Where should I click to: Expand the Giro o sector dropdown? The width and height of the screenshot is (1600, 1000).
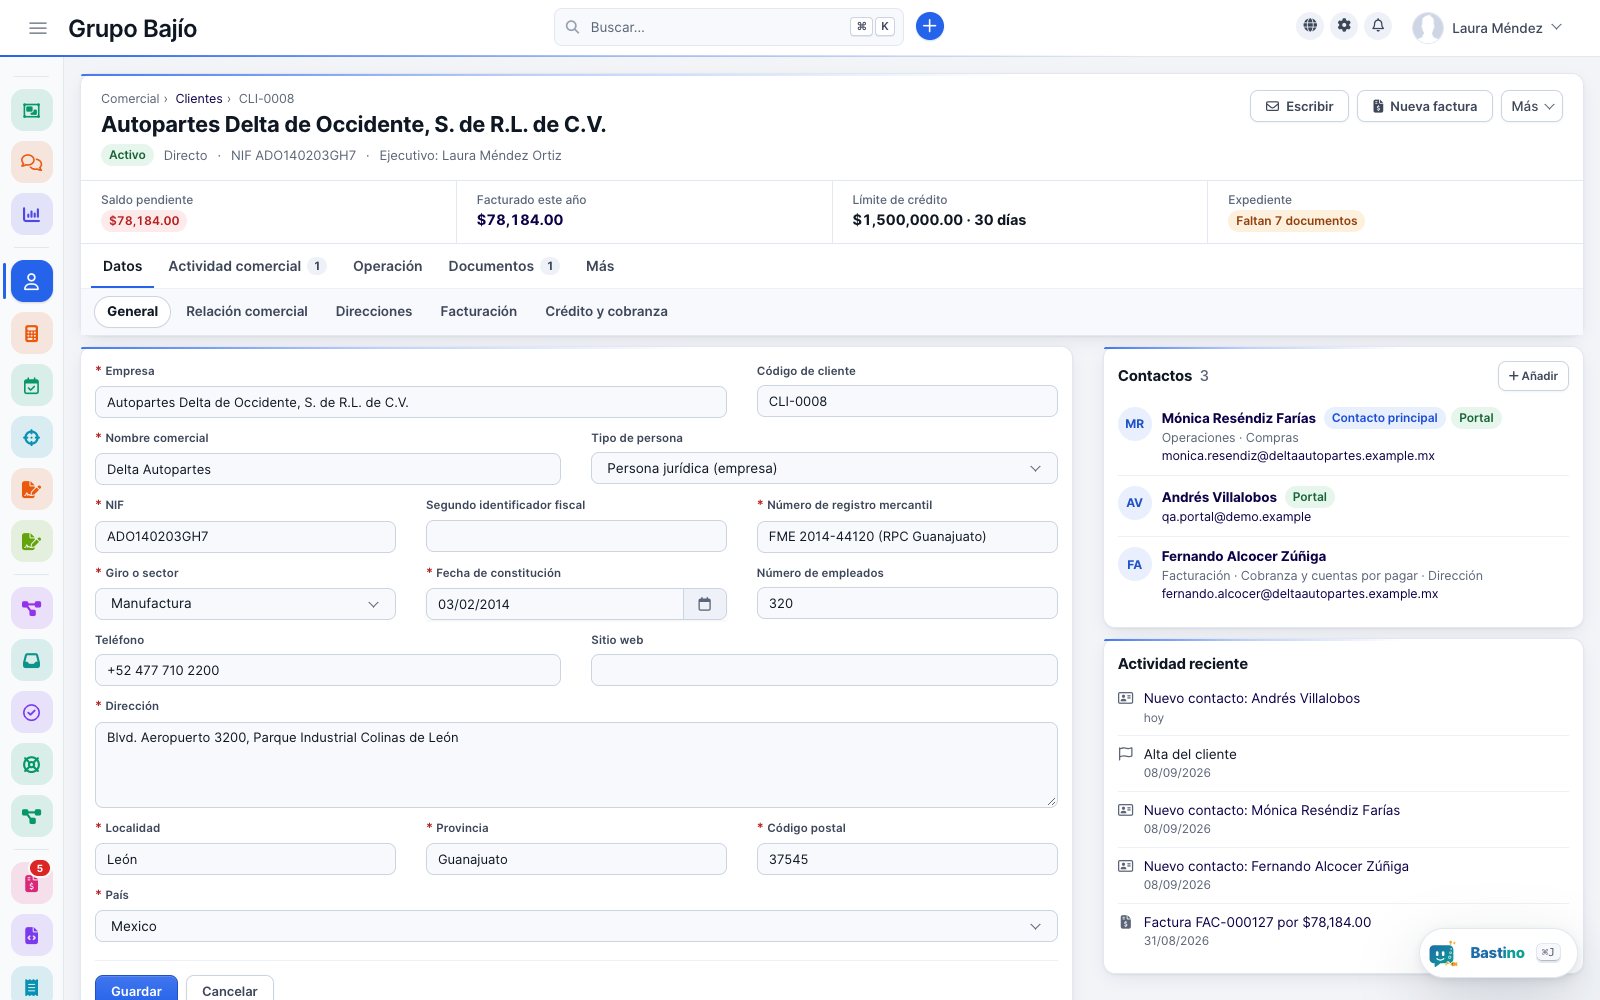coord(245,604)
